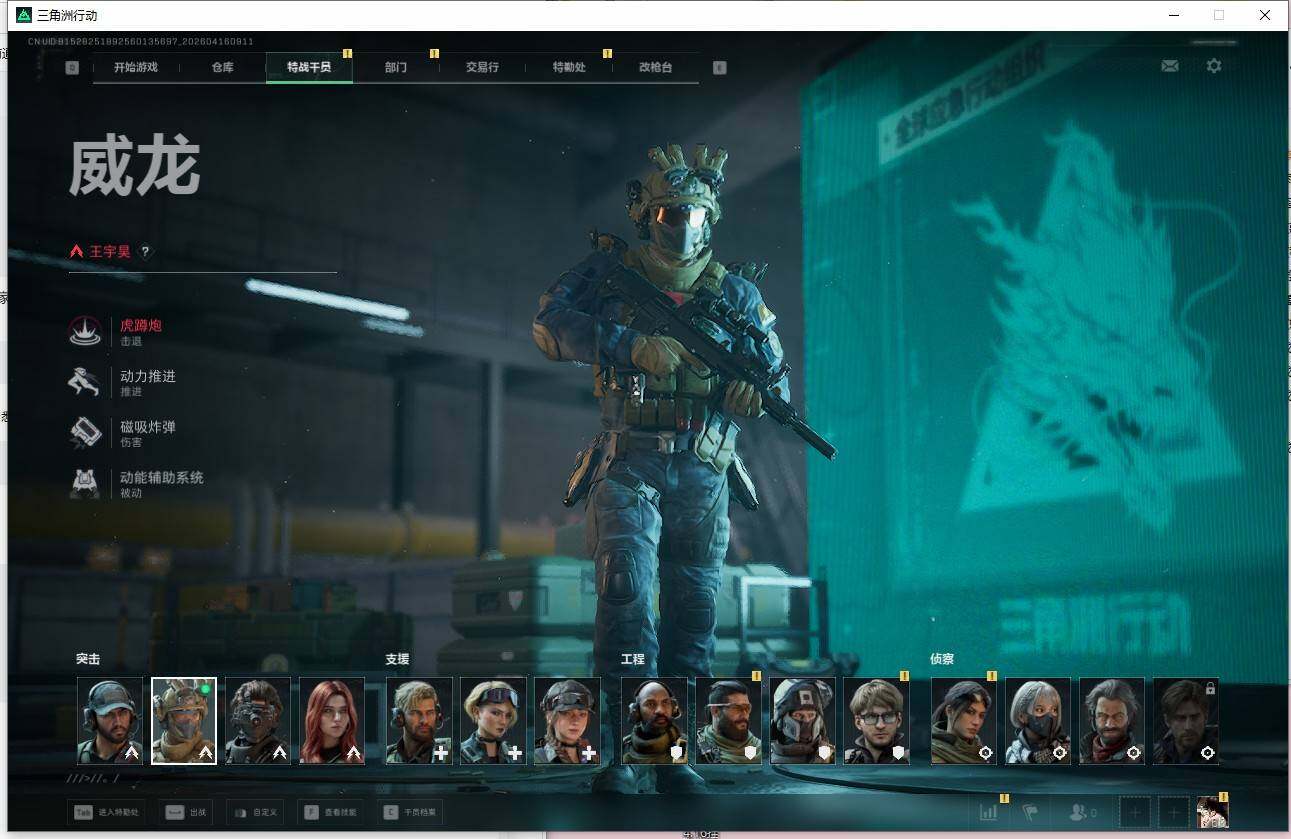
Task: Click the player avatar in bottom right
Action: (x=1212, y=812)
